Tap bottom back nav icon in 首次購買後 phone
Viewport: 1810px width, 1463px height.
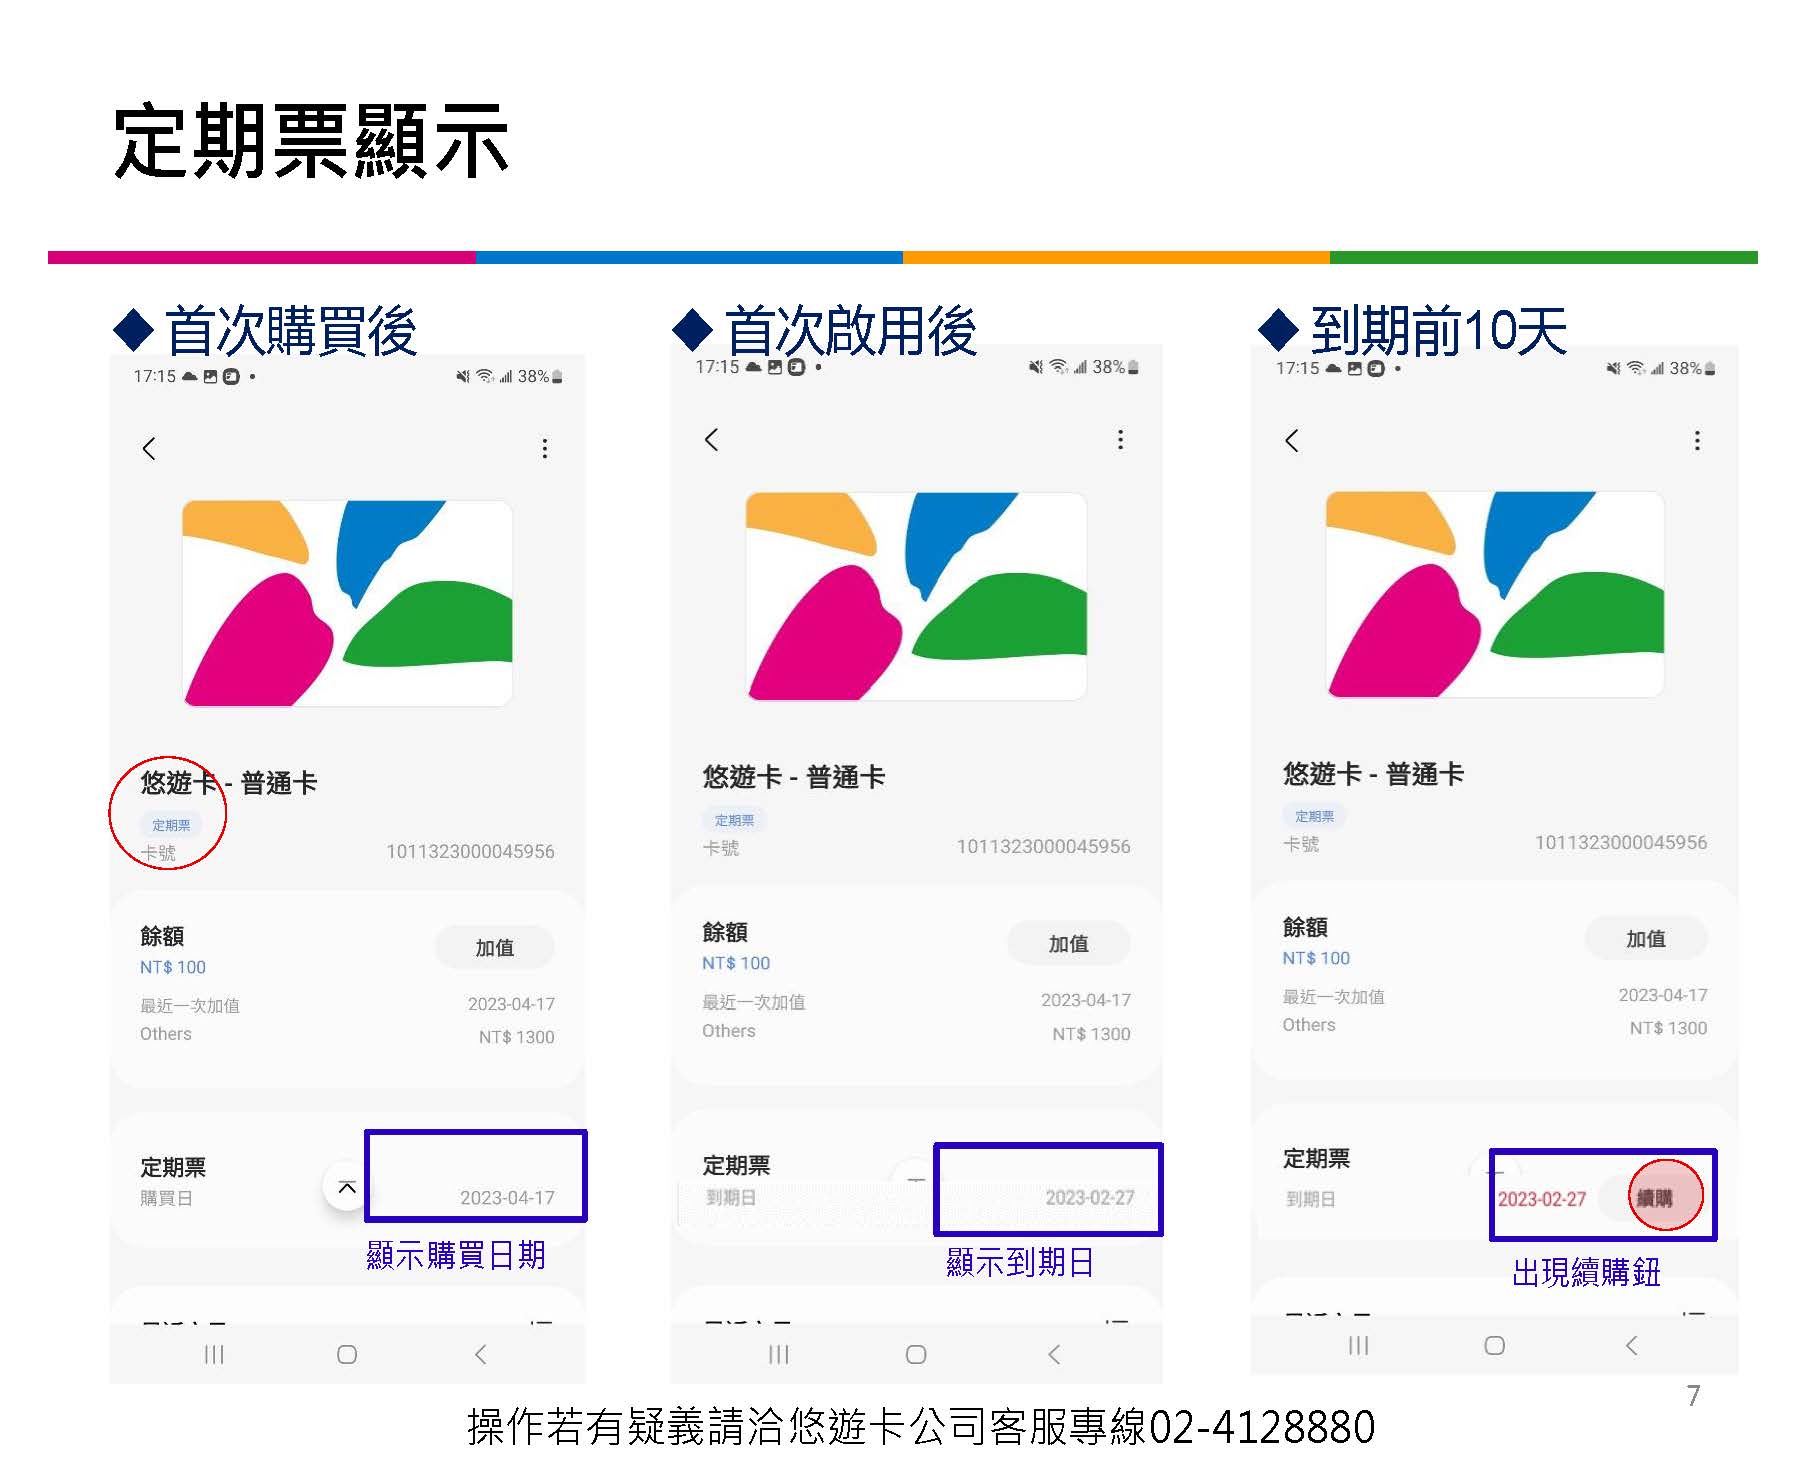click(x=480, y=1354)
